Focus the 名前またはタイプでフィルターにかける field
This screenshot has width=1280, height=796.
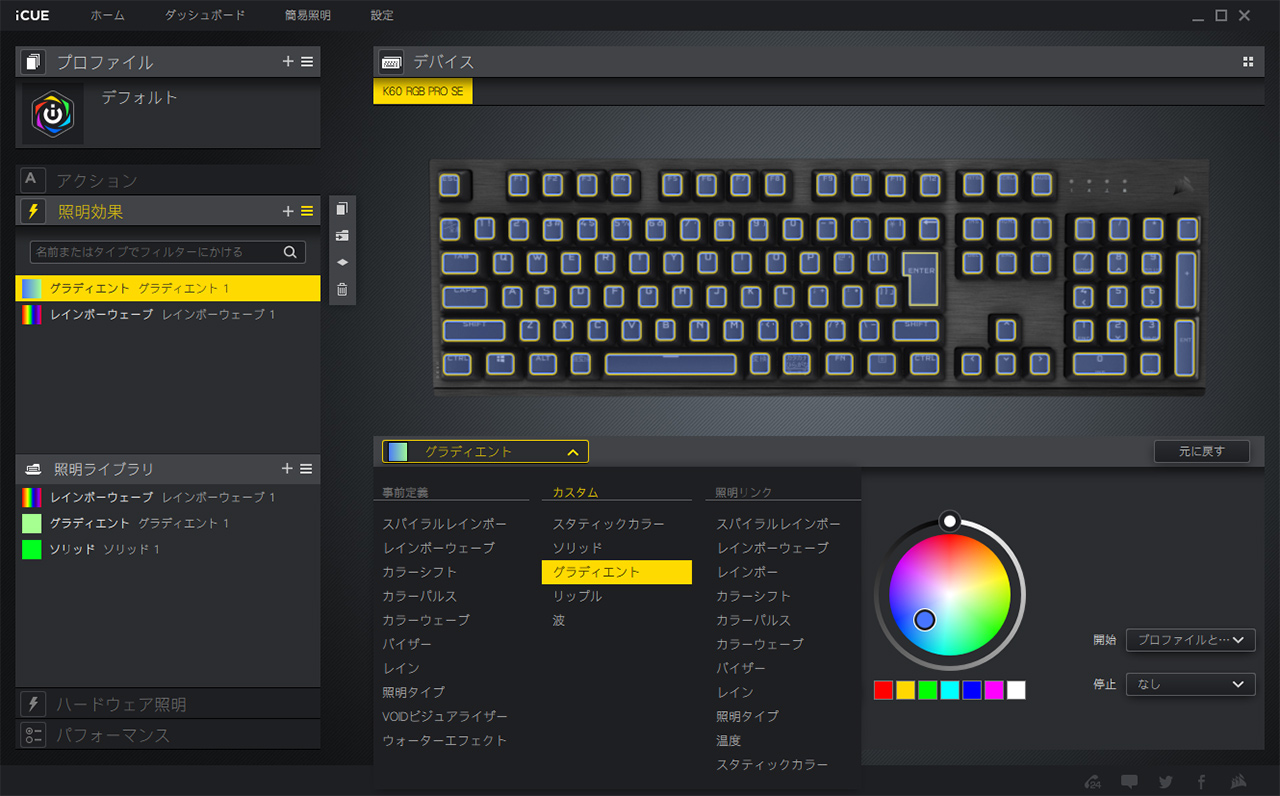click(168, 252)
